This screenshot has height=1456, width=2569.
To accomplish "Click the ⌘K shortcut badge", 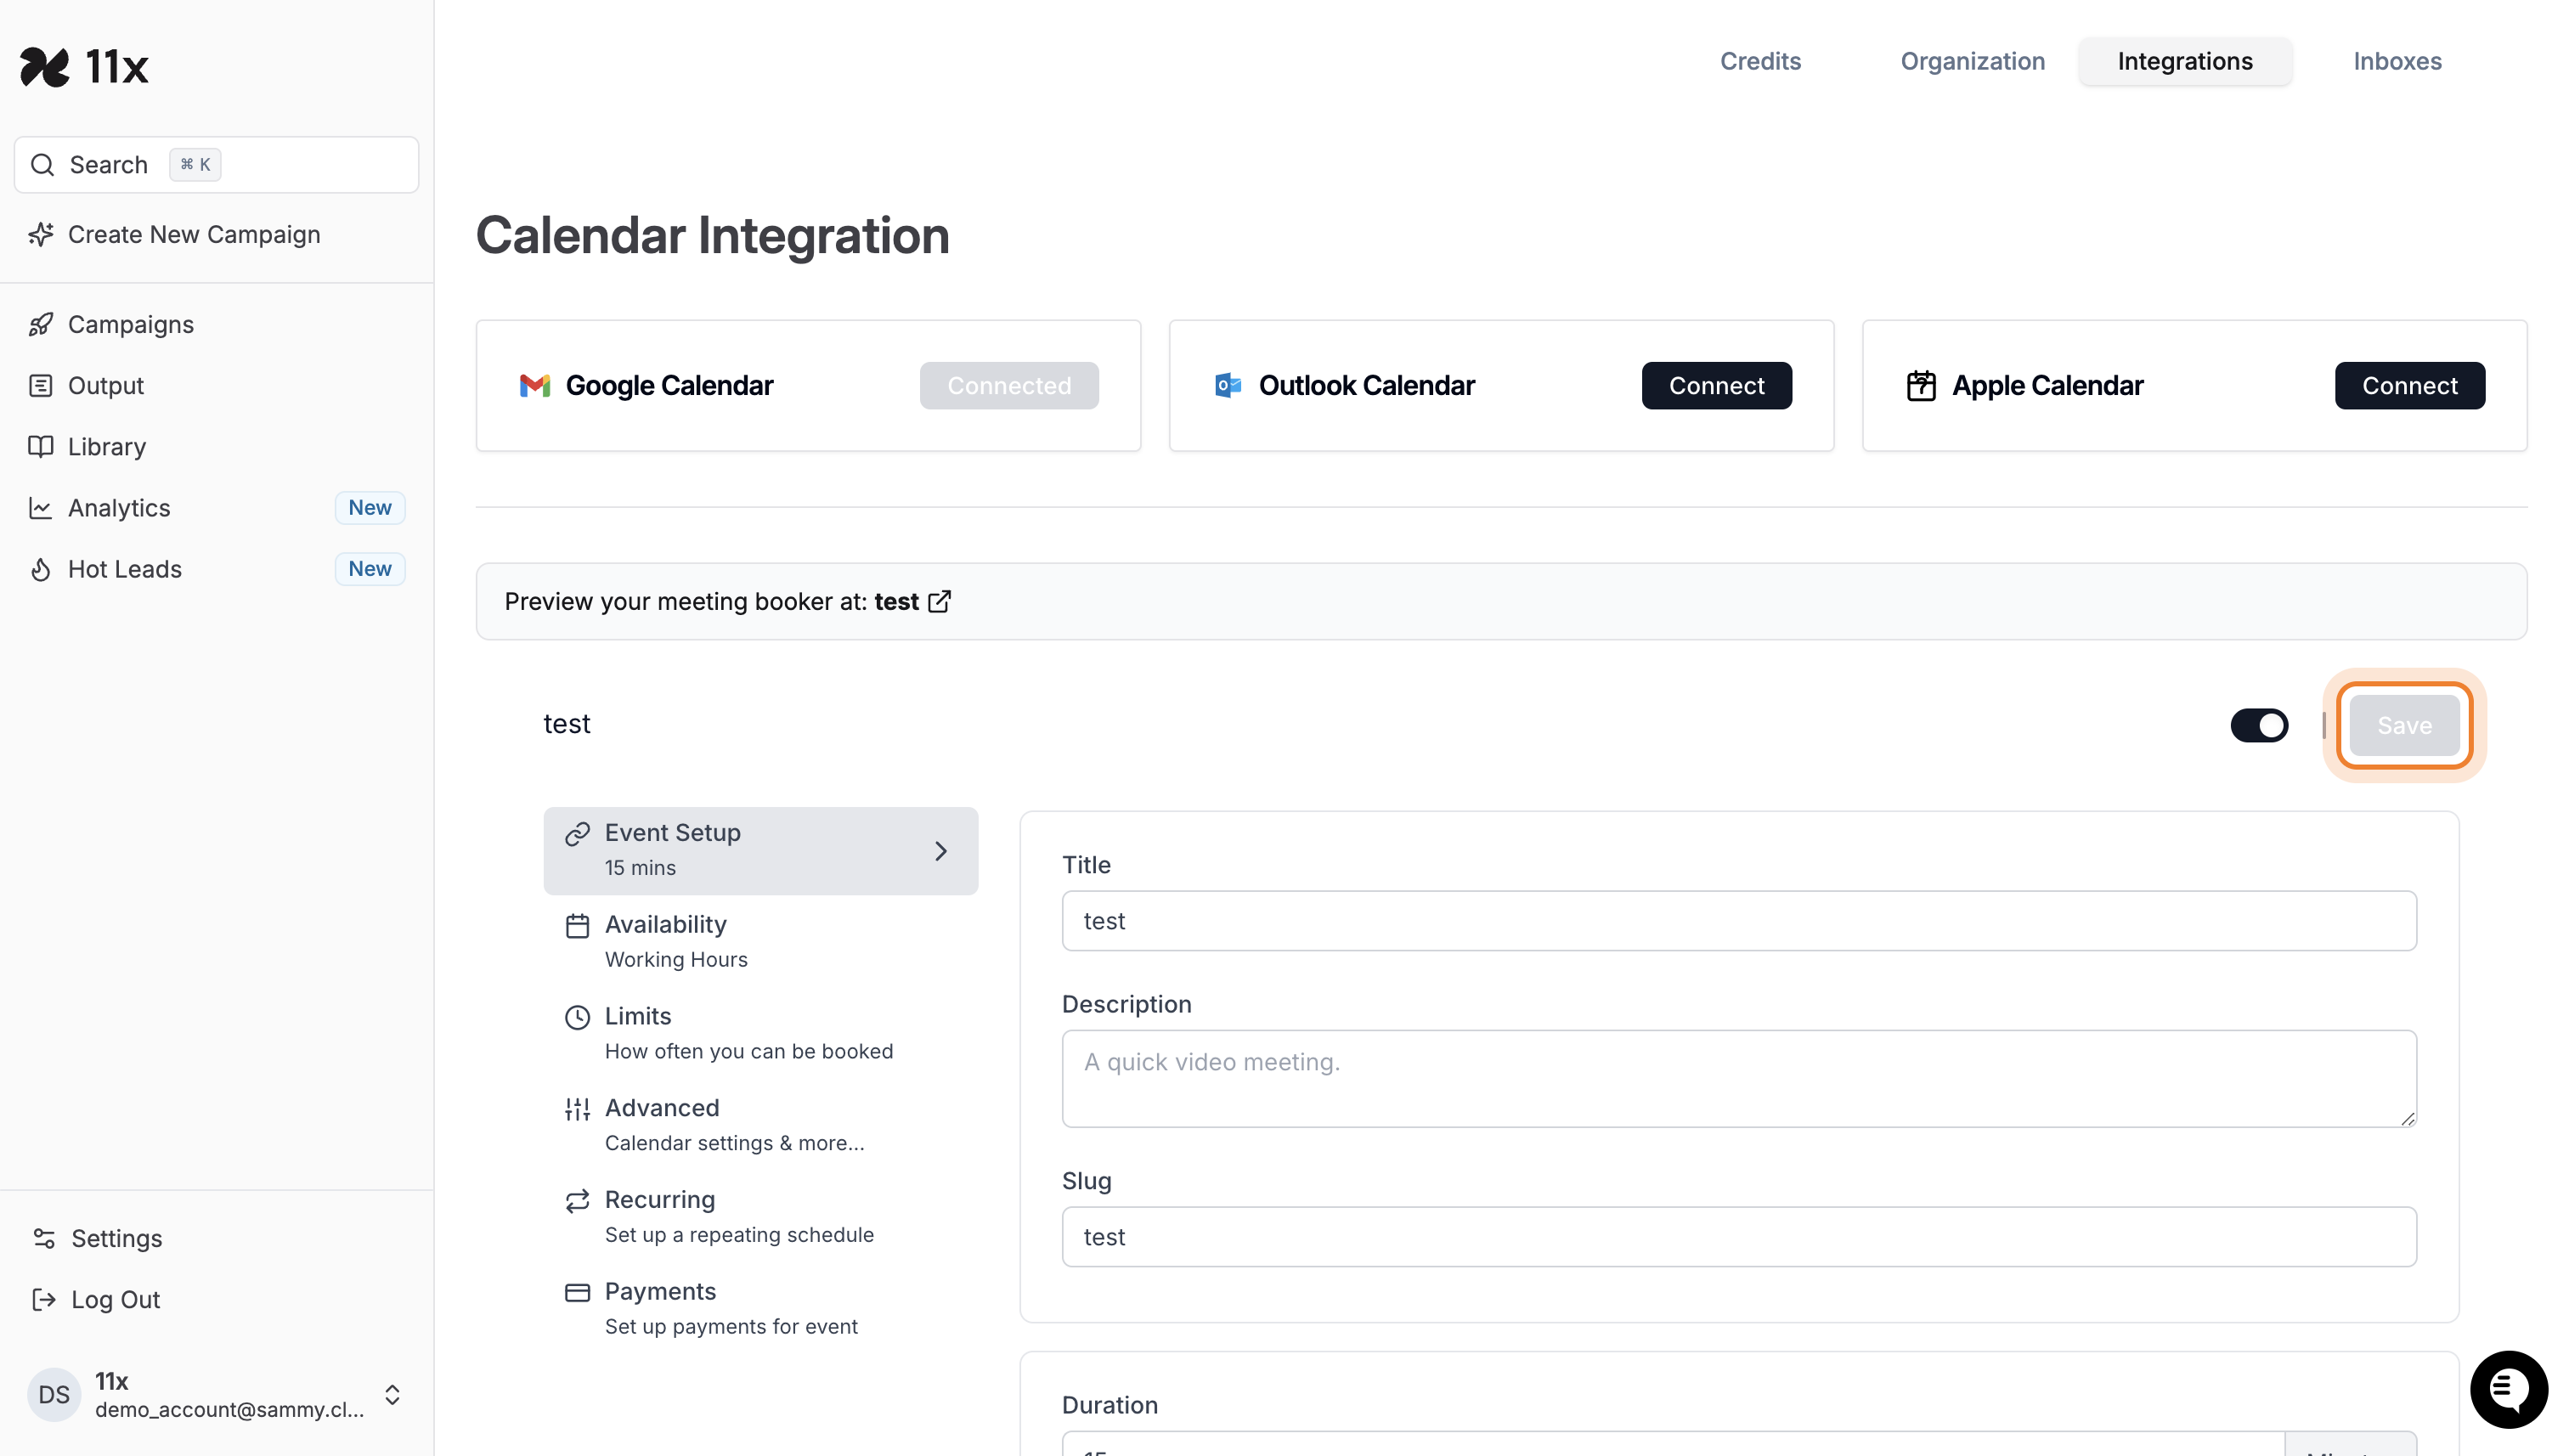I will [195, 165].
